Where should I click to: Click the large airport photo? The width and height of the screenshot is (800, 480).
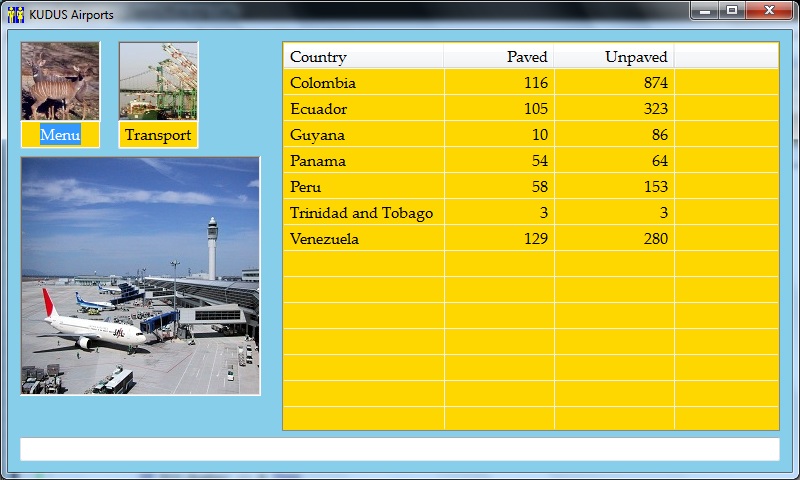tap(140, 276)
